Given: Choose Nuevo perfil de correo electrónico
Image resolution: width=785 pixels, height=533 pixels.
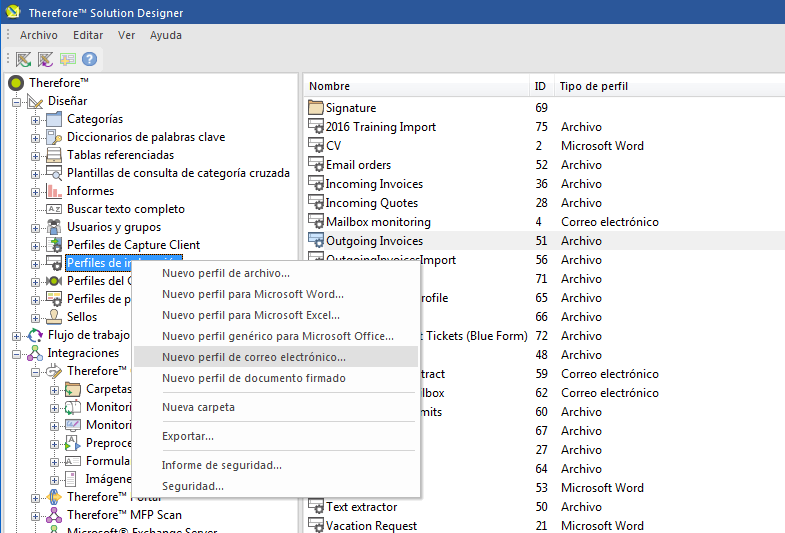Looking at the screenshot, I should [276, 357].
